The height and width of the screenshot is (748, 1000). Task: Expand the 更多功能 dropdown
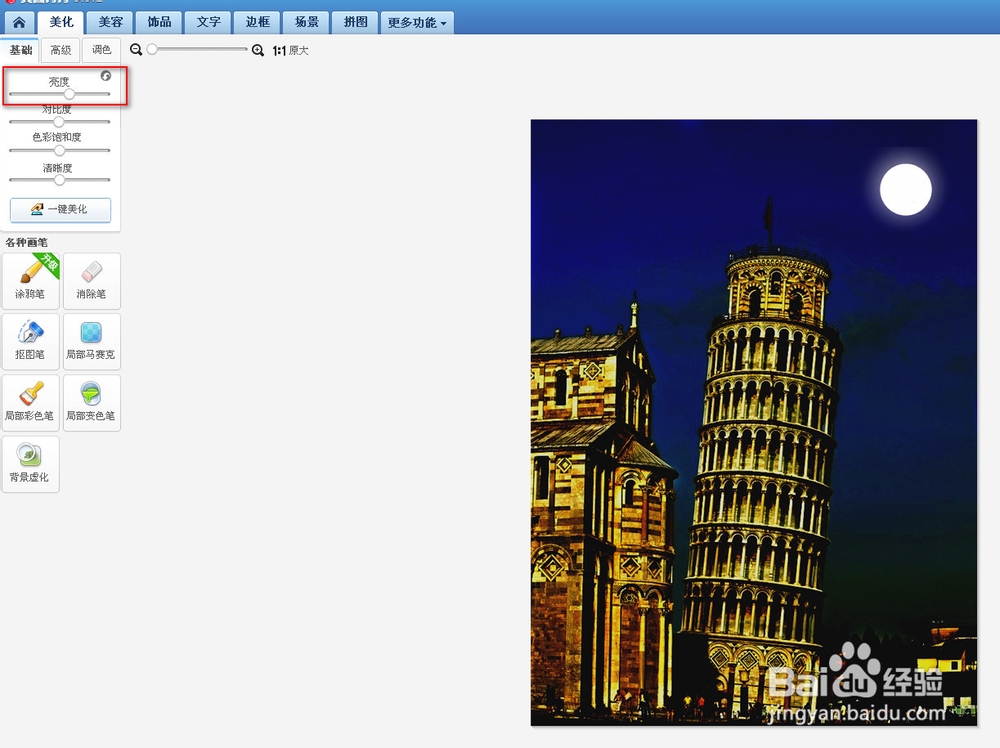tap(417, 23)
